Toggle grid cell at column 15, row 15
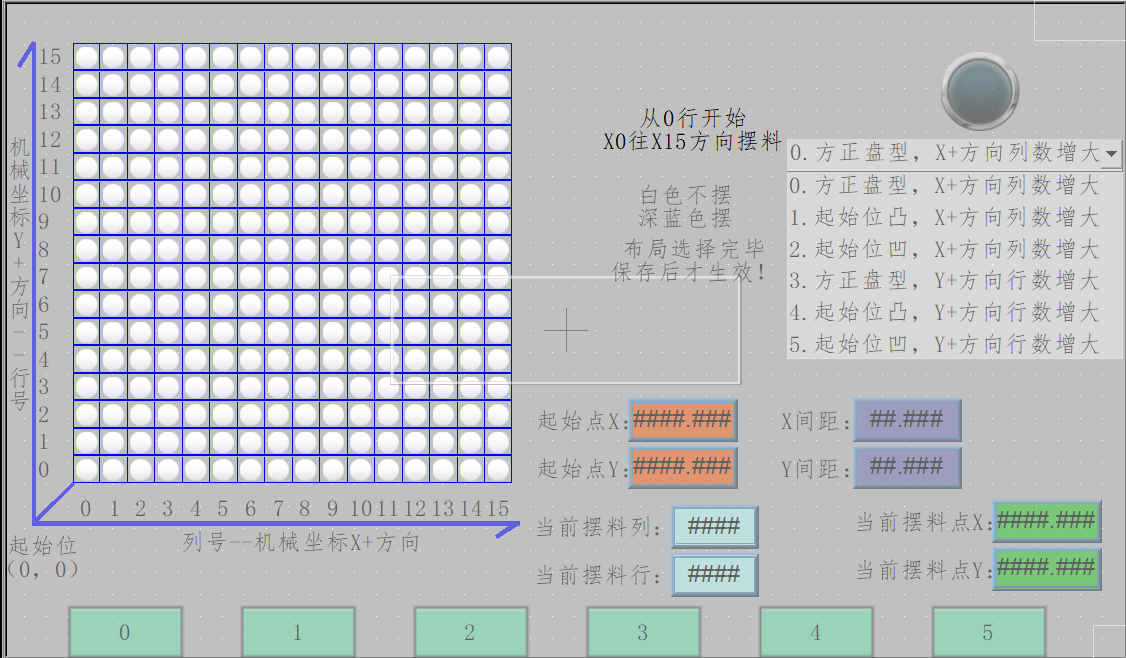 point(498,57)
